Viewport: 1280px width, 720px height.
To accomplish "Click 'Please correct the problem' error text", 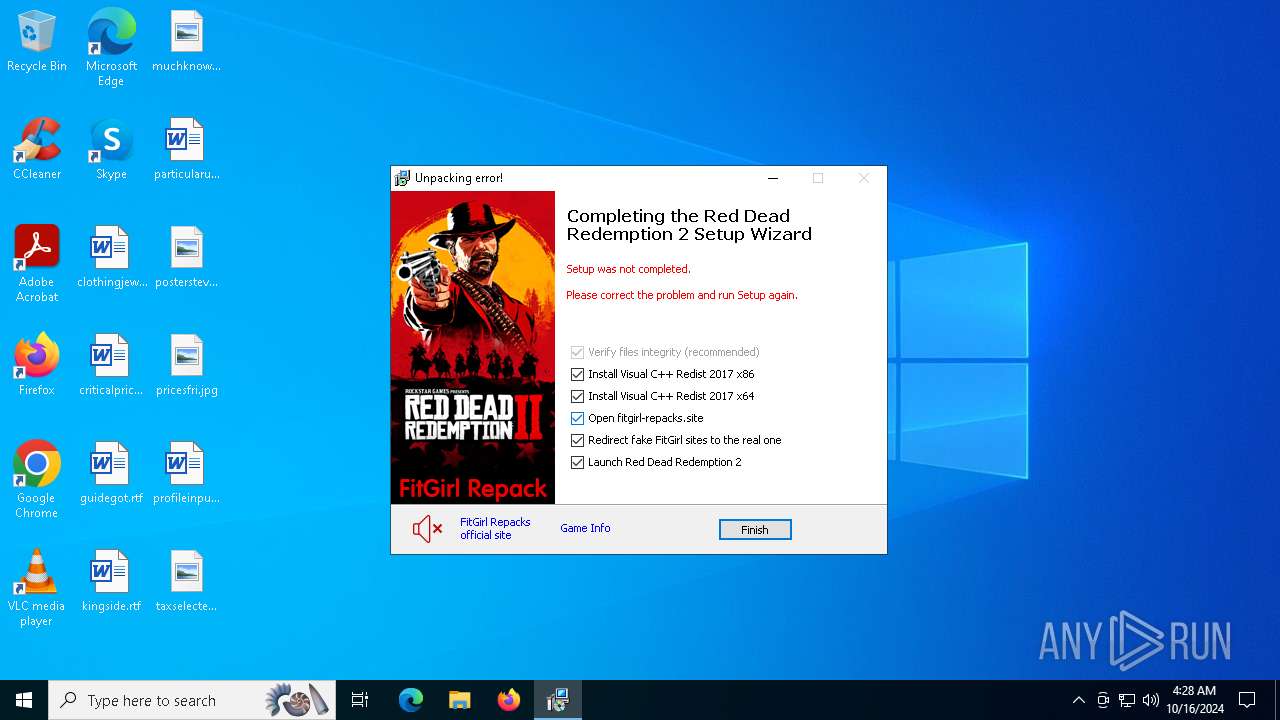I will [x=682, y=295].
